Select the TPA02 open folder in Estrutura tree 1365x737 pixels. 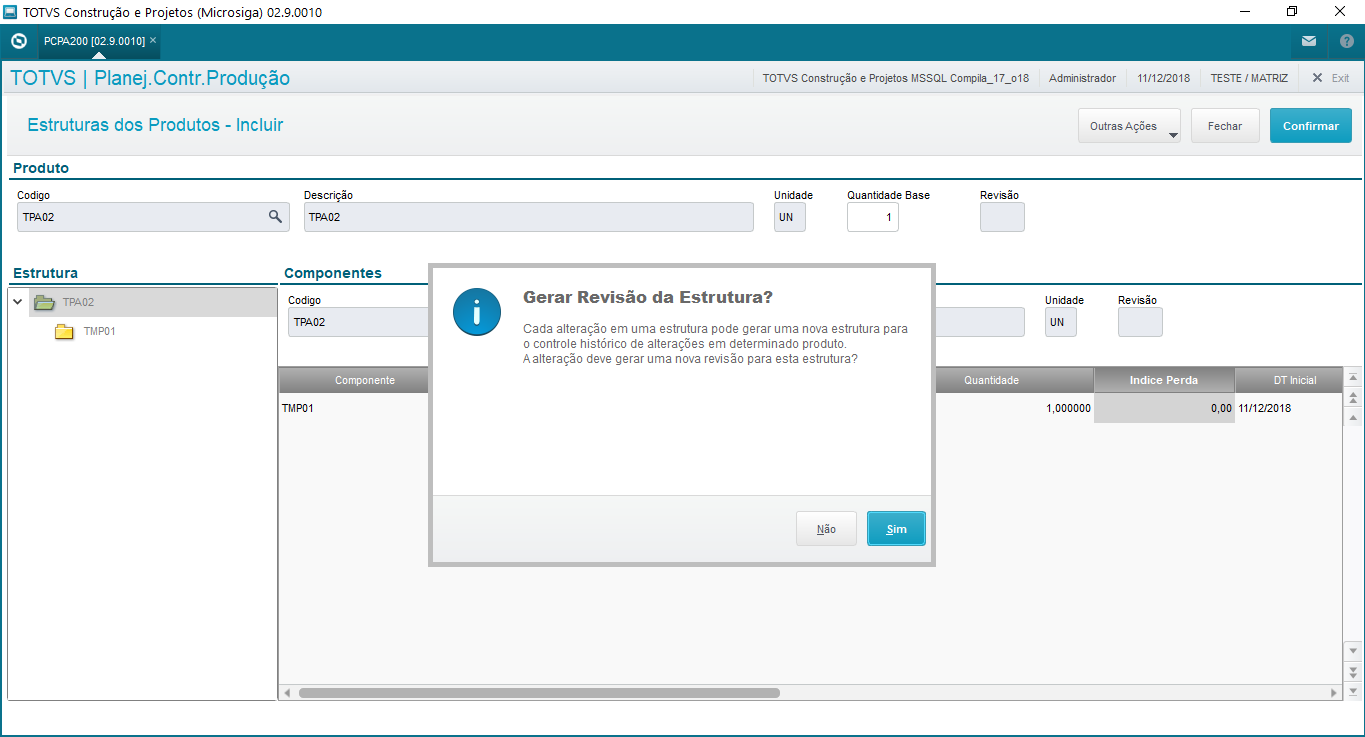(x=43, y=302)
